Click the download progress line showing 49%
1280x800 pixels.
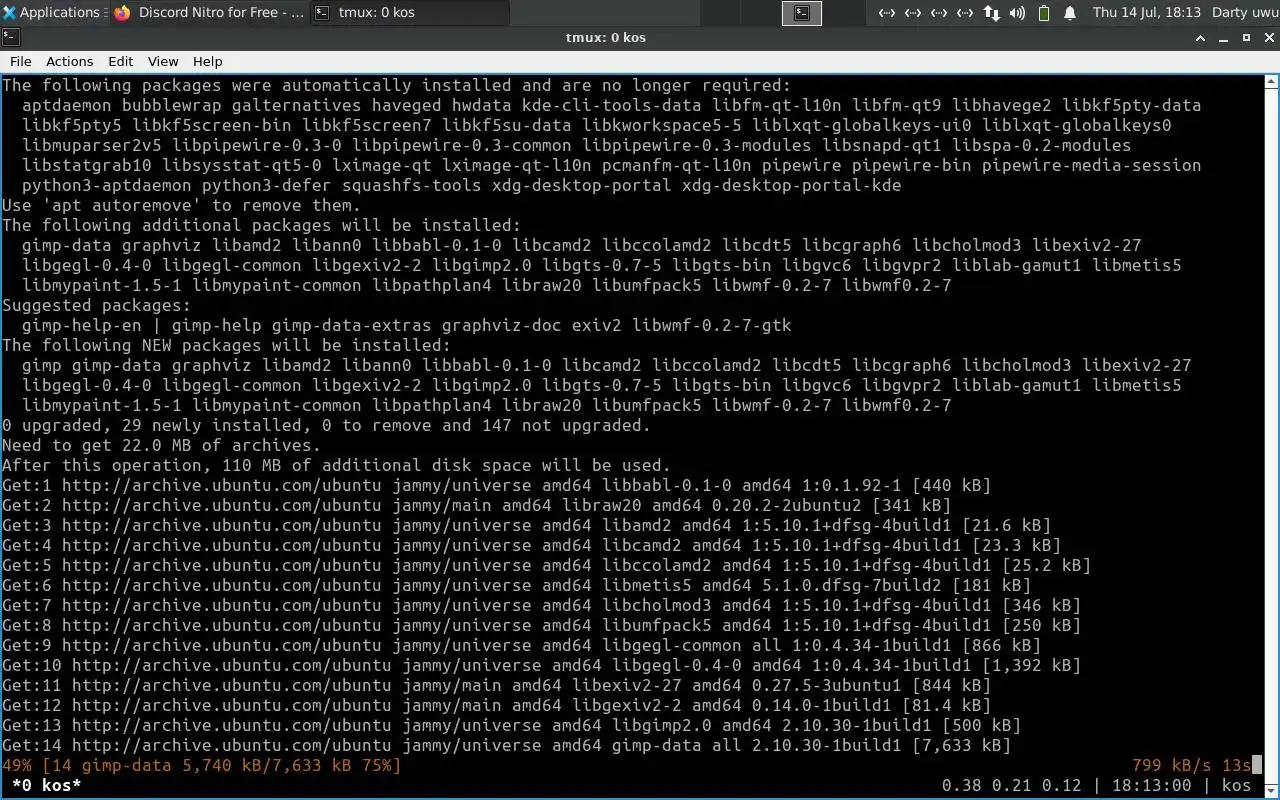click(x=201, y=766)
